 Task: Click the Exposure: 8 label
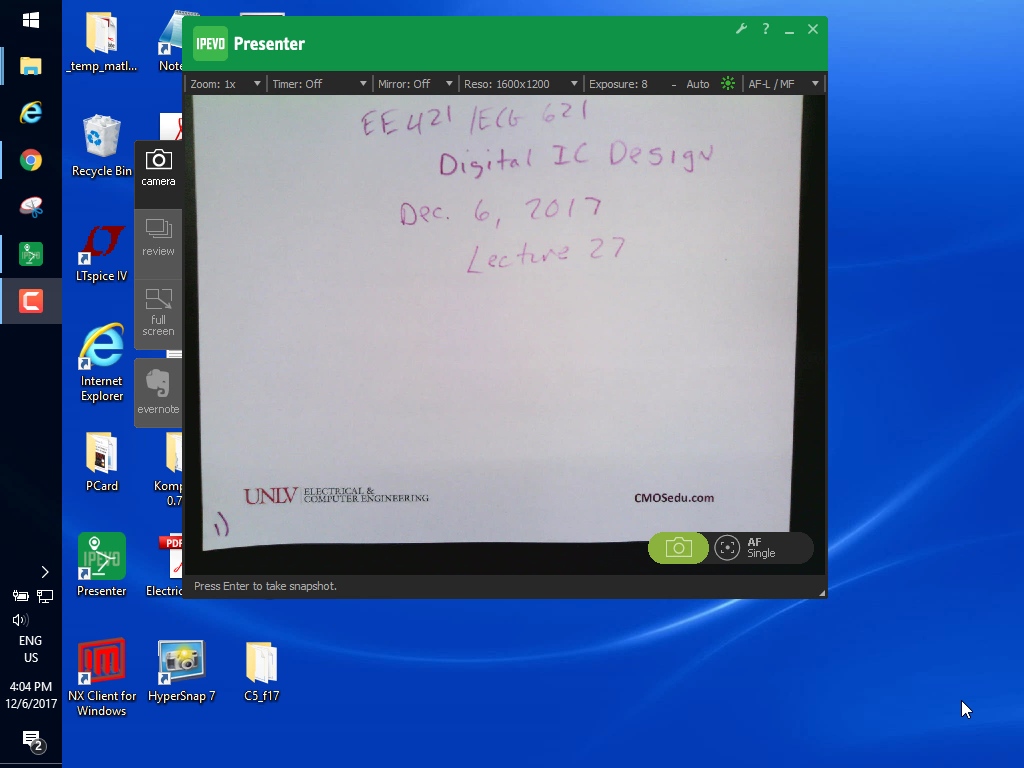[x=618, y=84]
